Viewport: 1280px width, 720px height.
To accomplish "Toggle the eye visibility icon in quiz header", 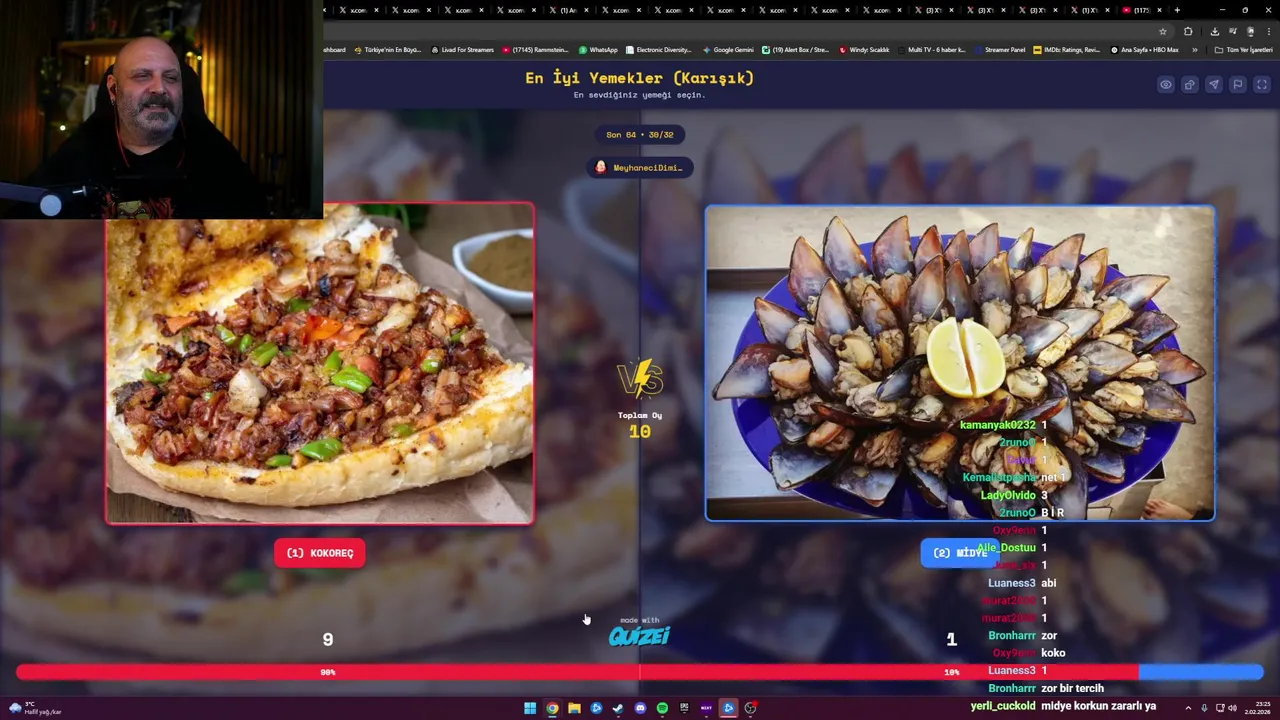I will 1166,85.
